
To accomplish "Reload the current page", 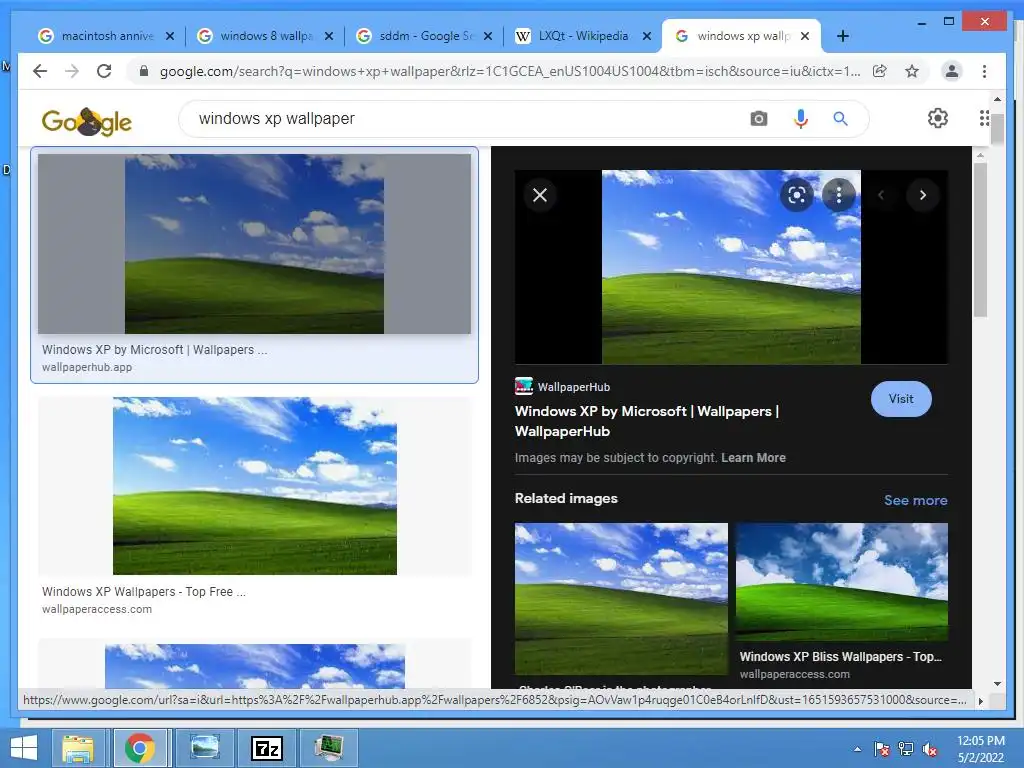I will coord(104,71).
